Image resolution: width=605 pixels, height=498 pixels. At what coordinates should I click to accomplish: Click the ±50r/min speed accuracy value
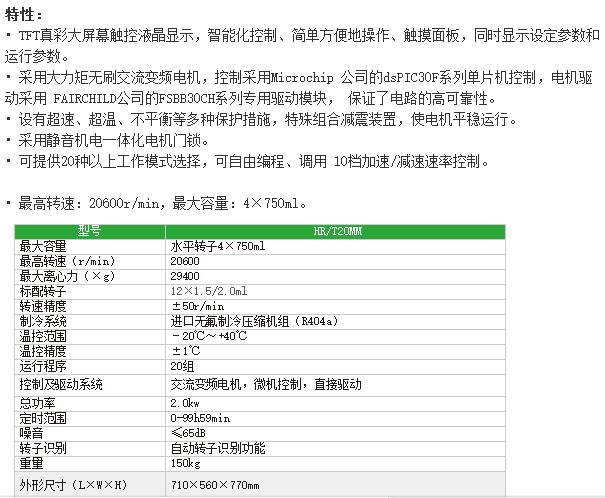point(197,306)
